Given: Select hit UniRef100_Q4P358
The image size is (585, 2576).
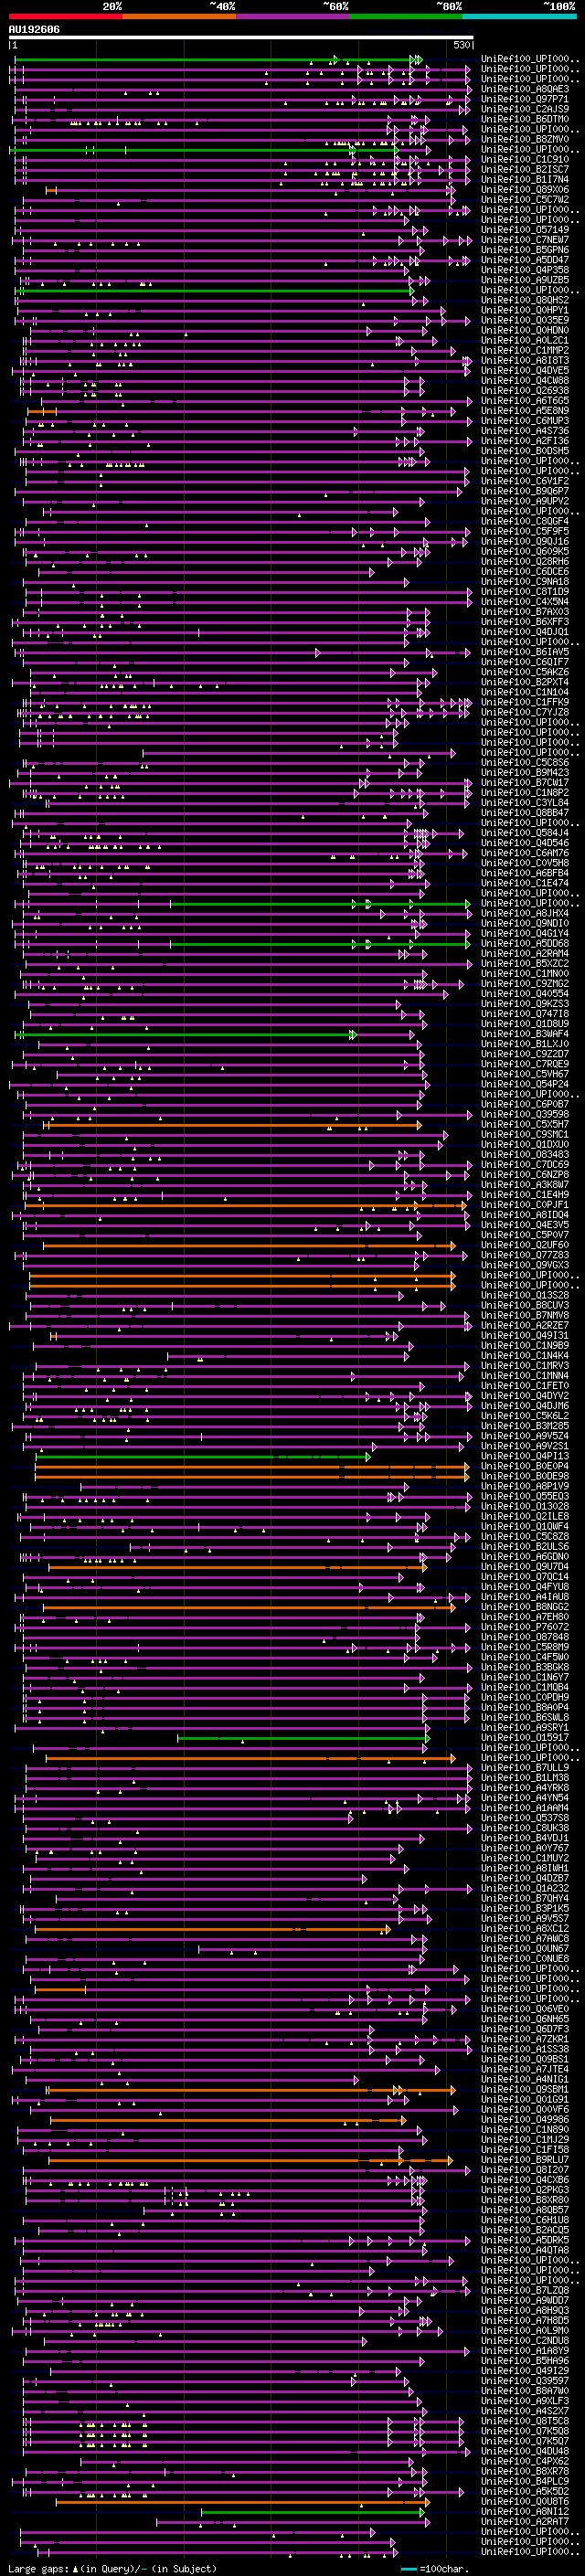Looking at the screenshot, I should (525, 270).
